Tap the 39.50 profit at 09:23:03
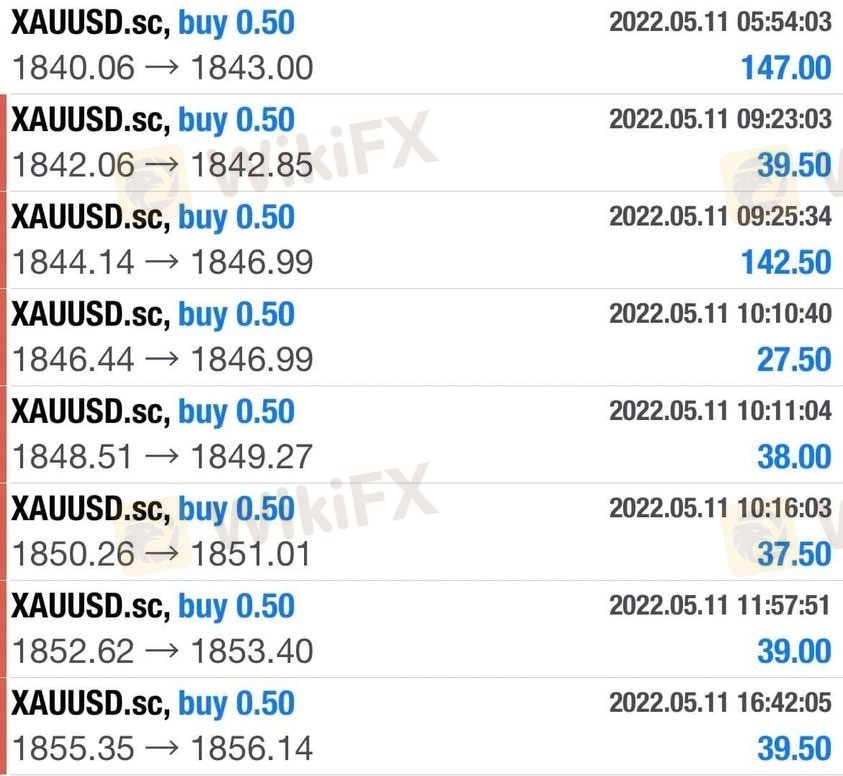Viewport: 843px width, 776px height. coord(794,165)
